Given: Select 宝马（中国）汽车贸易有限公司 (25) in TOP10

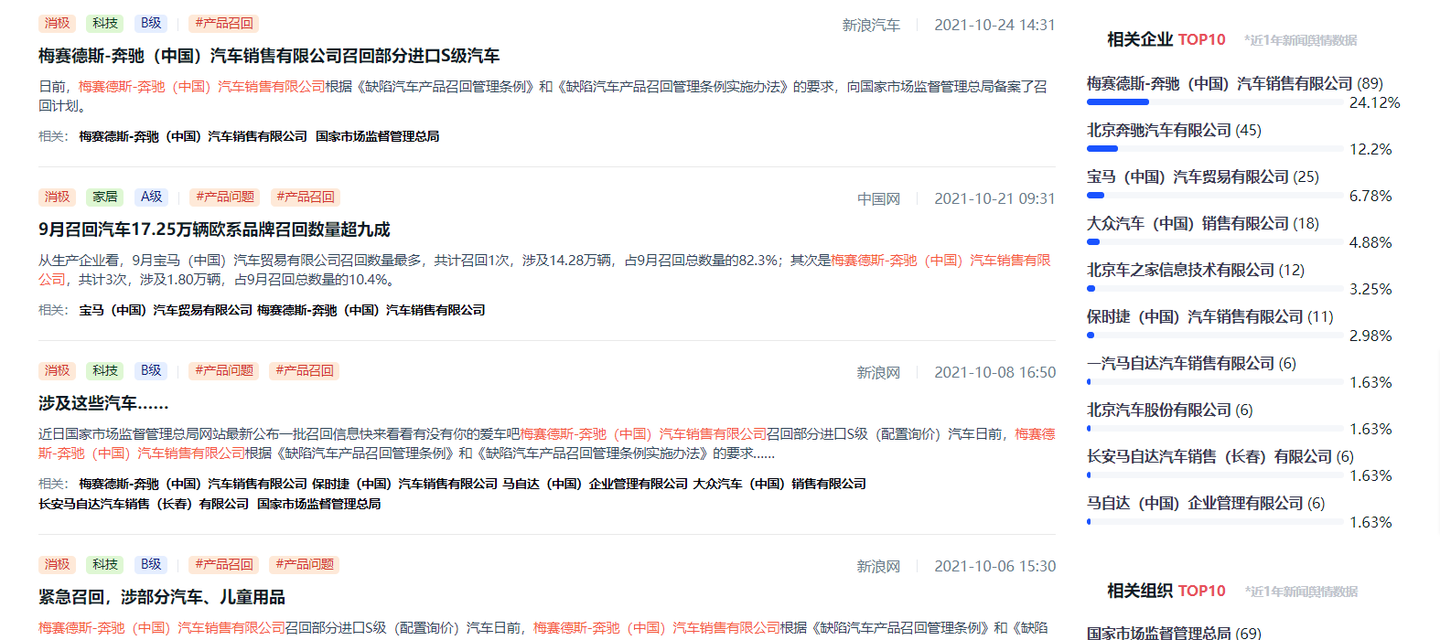Looking at the screenshot, I should coord(1203,177).
